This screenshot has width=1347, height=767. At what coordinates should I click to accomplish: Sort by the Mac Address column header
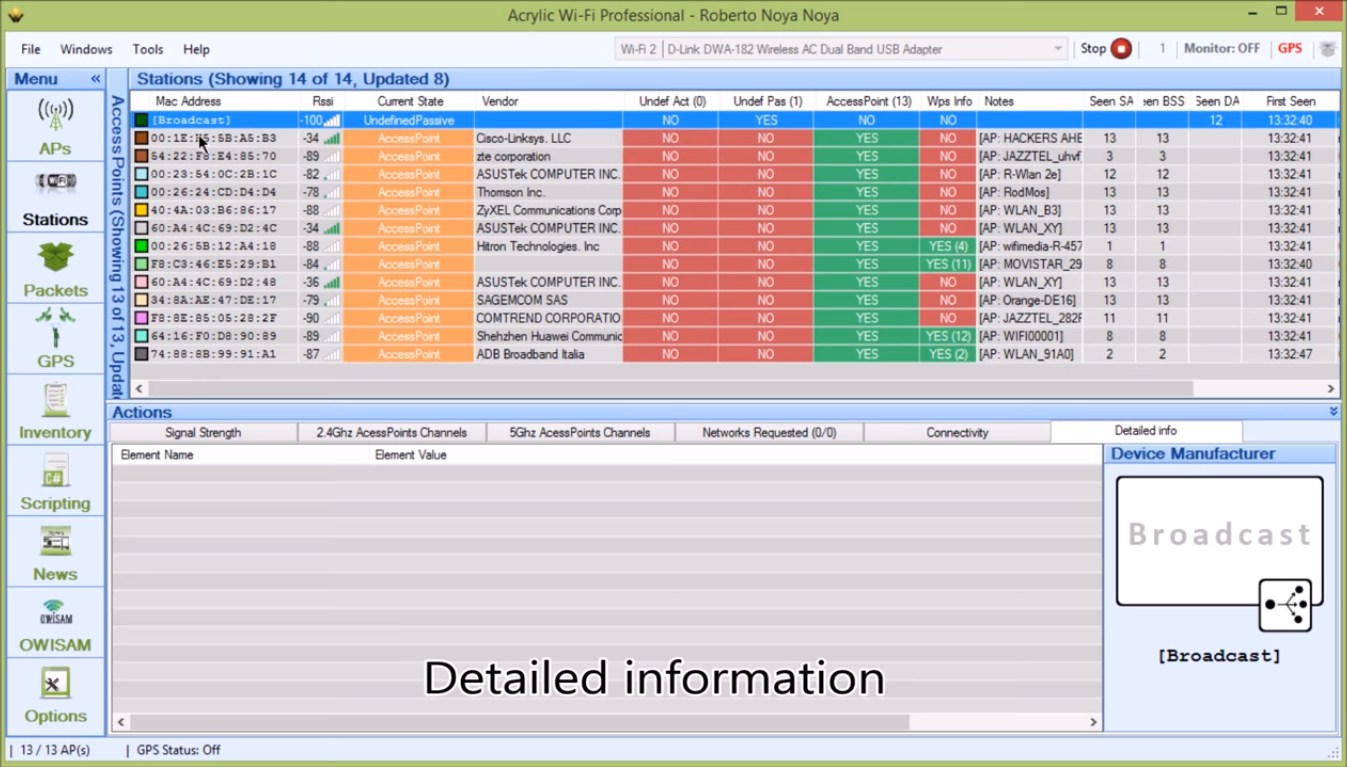(x=188, y=101)
